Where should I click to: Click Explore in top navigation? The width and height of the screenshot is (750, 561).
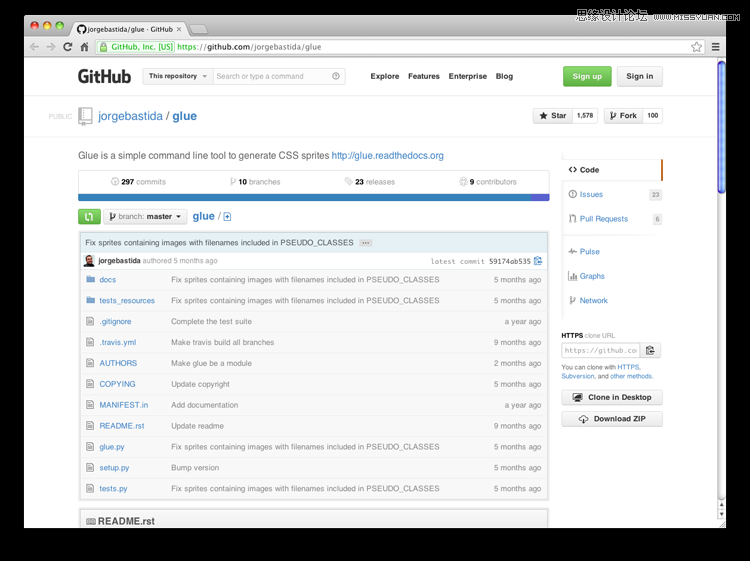click(385, 76)
